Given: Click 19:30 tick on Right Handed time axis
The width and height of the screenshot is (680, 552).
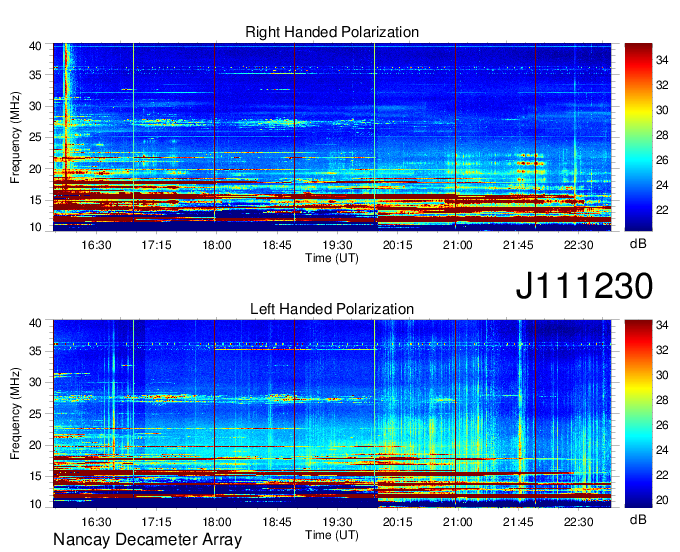Looking at the screenshot, I should (x=337, y=245).
